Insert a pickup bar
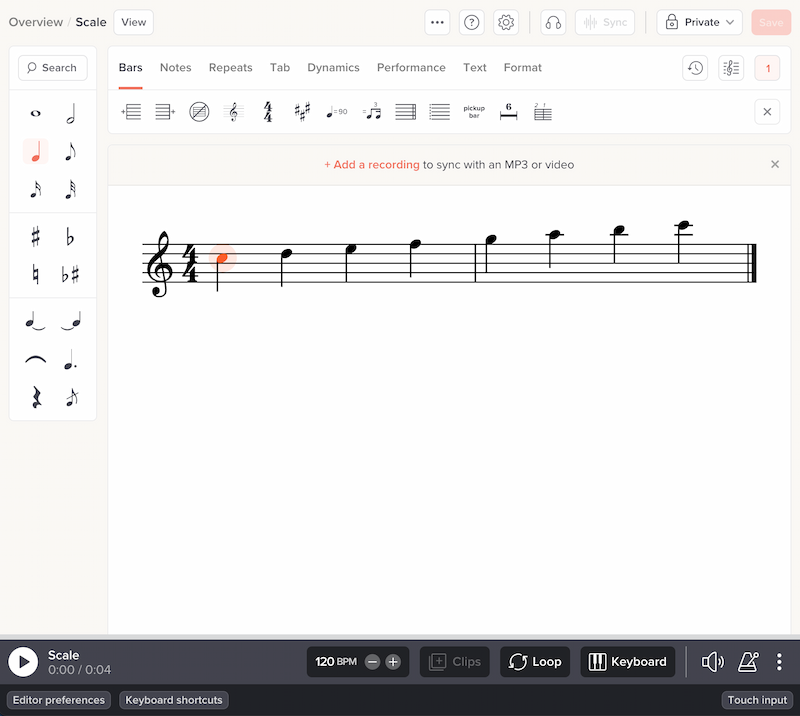Screen dimensions: 800x716 tap(473, 111)
